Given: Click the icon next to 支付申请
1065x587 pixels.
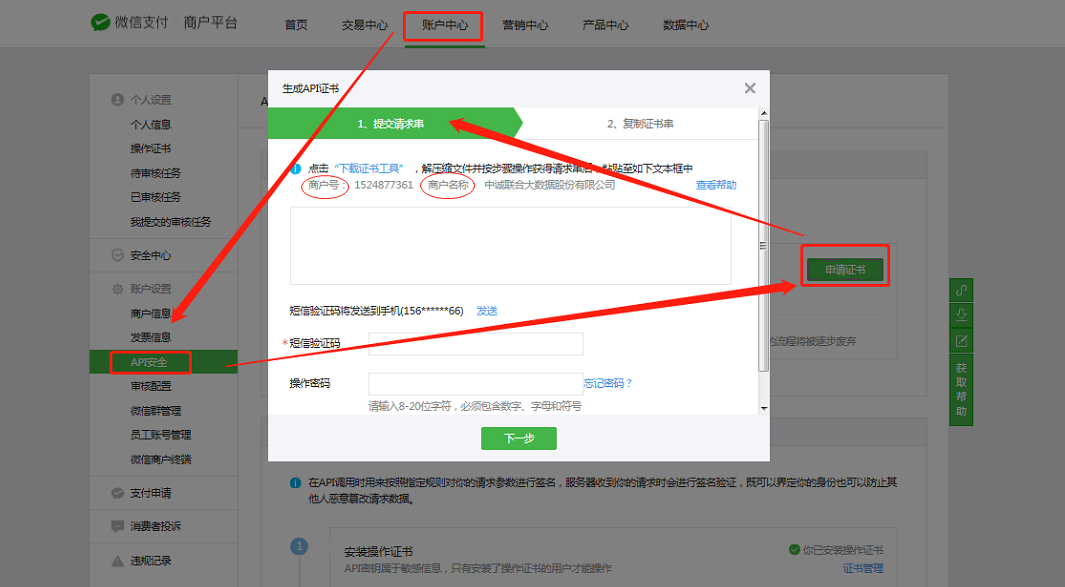Looking at the screenshot, I should click(x=117, y=492).
